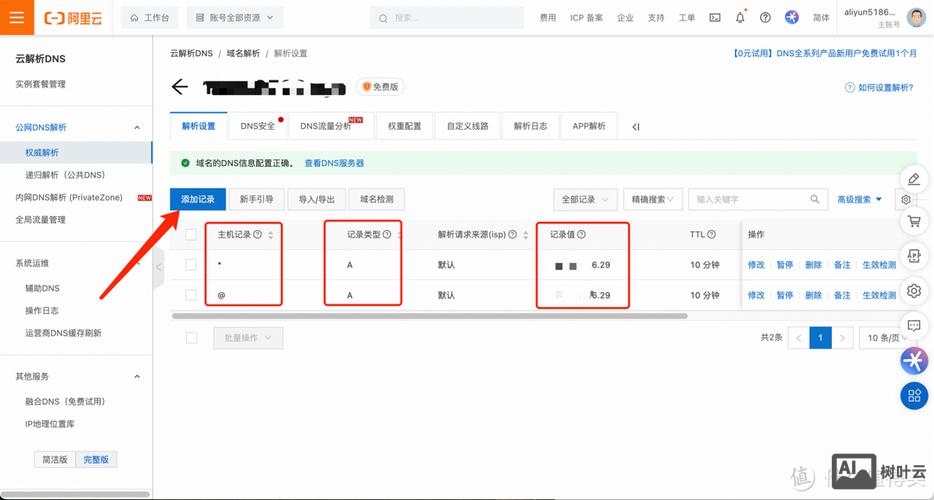Viewport: 934px width, 500px height.
Task: Open the help question mark icon
Action: [765, 18]
